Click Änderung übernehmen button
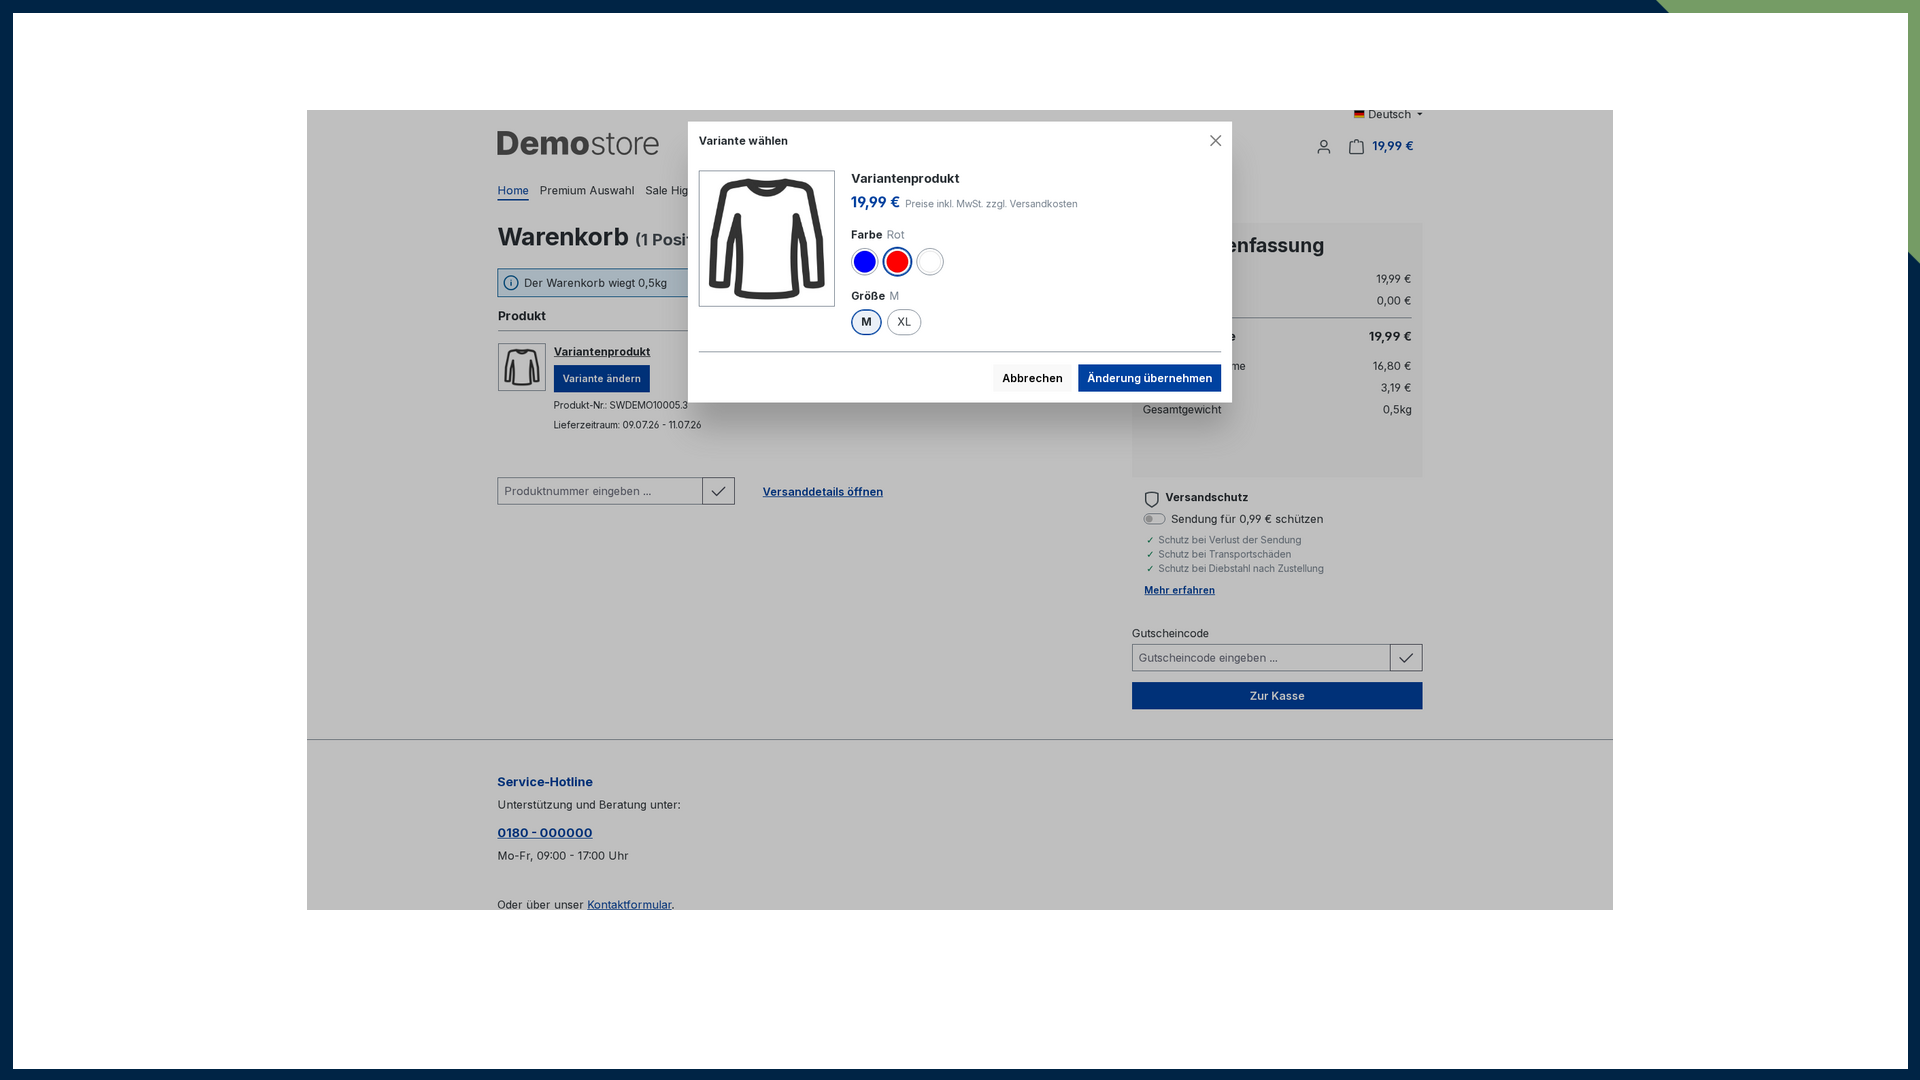This screenshot has width=1920, height=1080. click(x=1149, y=378)
